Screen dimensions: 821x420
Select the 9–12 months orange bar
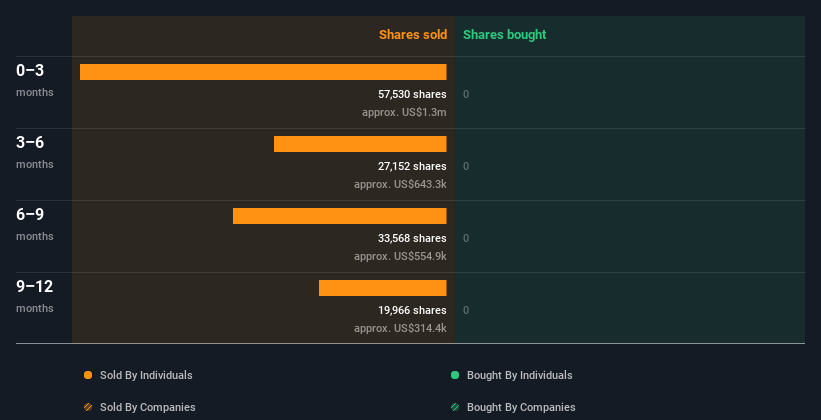pos(383,288)
